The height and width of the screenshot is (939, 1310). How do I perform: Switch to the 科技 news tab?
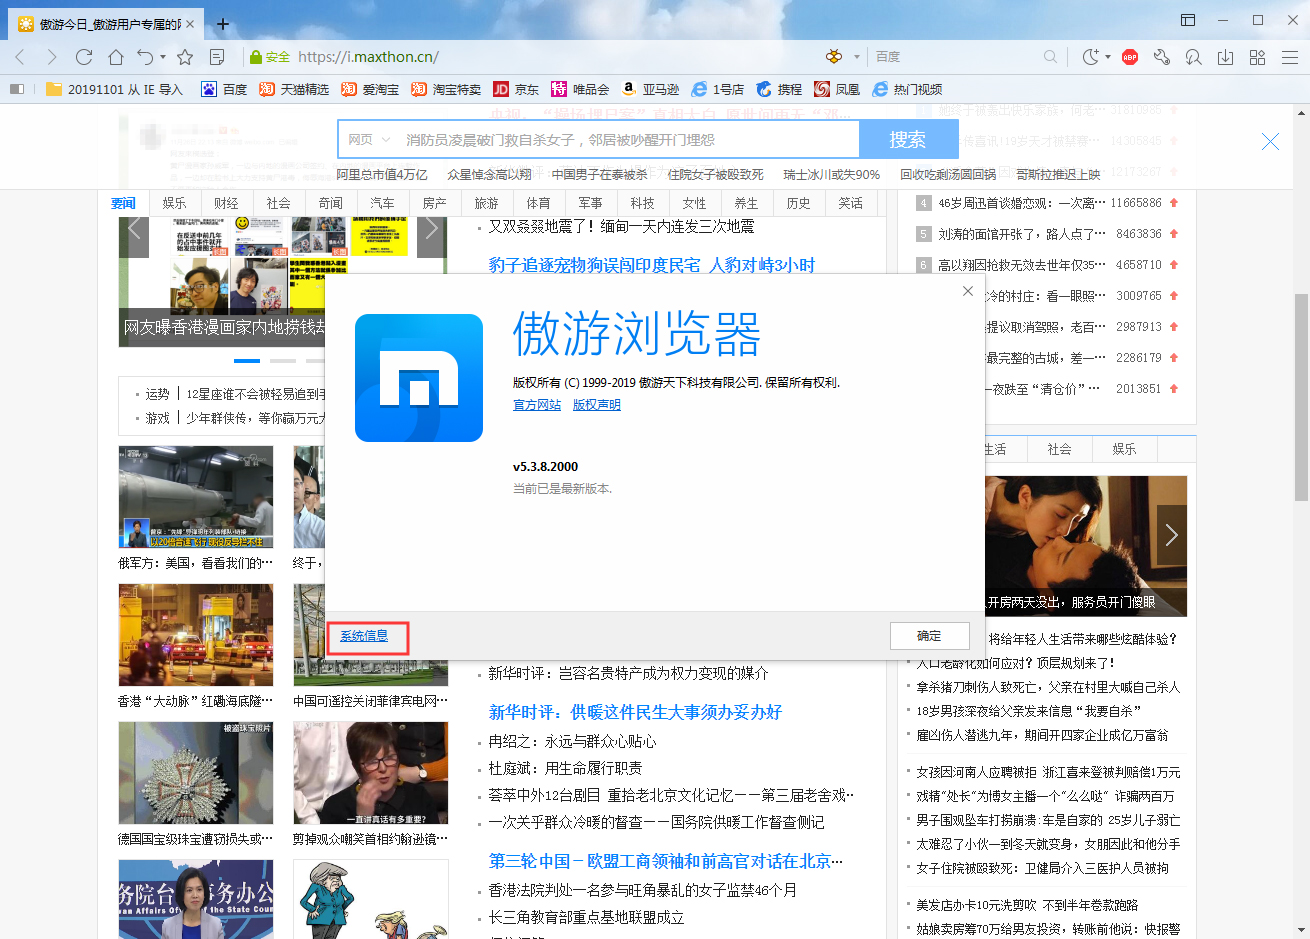coord(642,202)
